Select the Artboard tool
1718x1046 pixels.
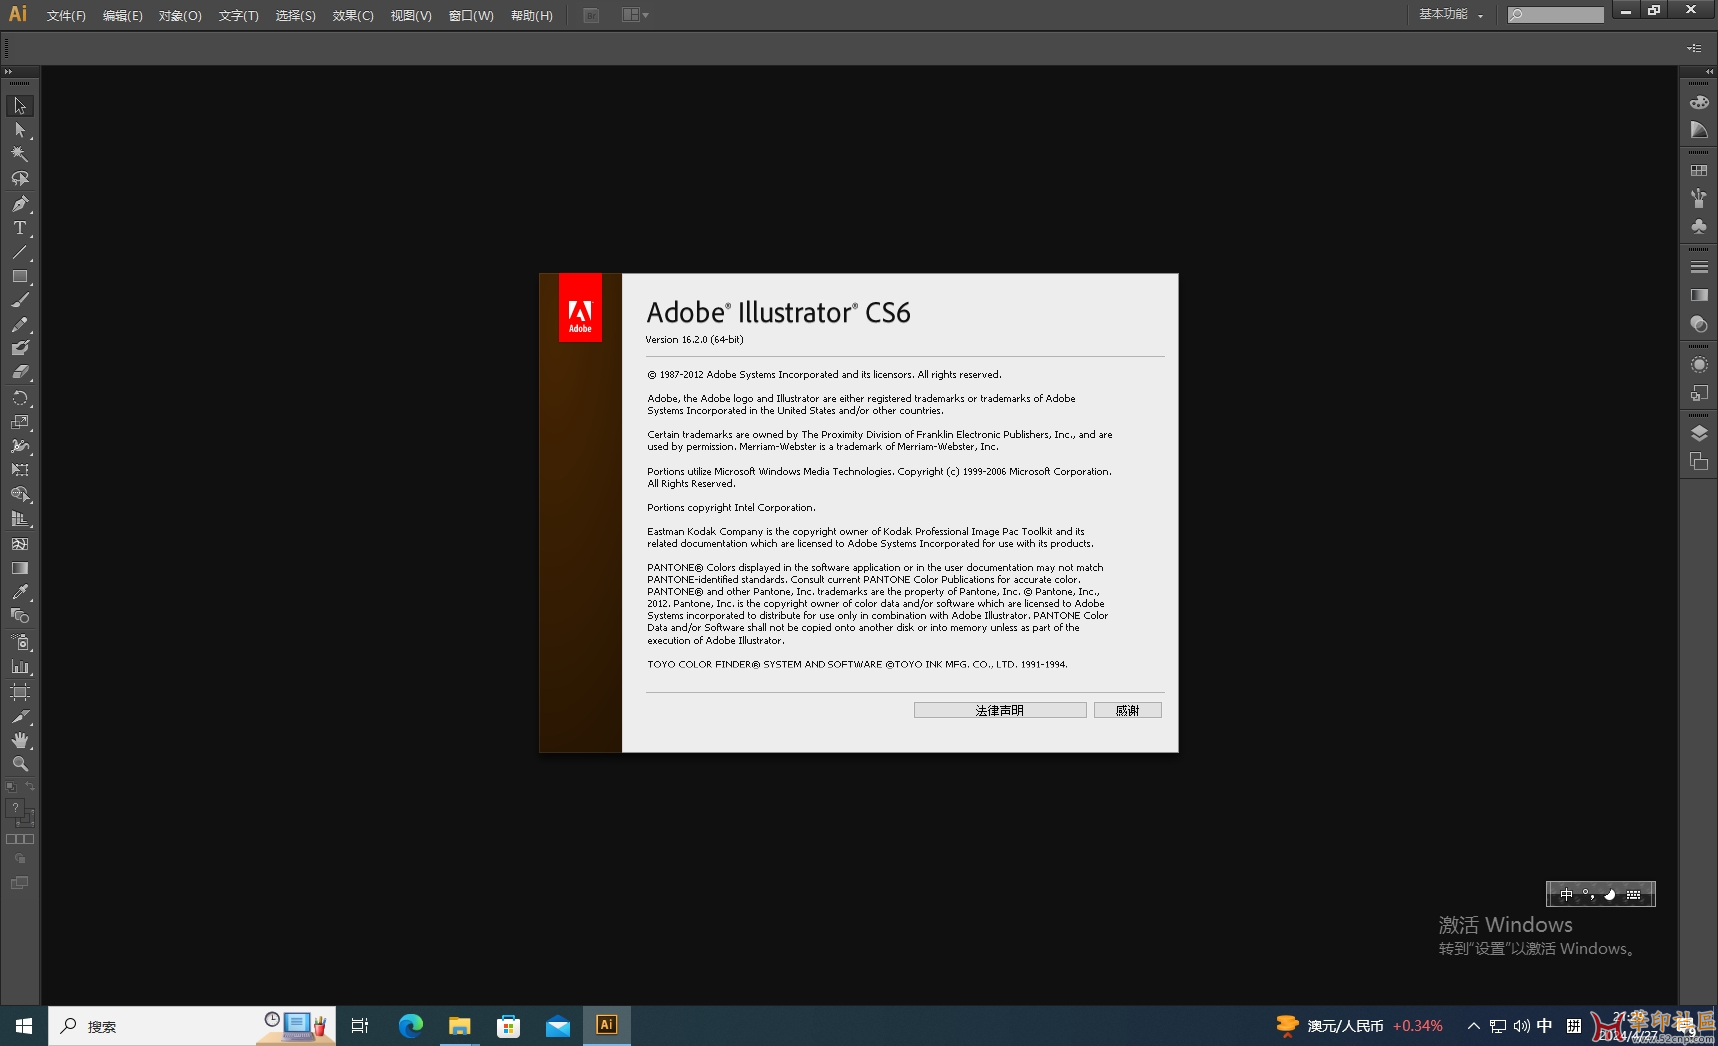(x=20, y=692)
